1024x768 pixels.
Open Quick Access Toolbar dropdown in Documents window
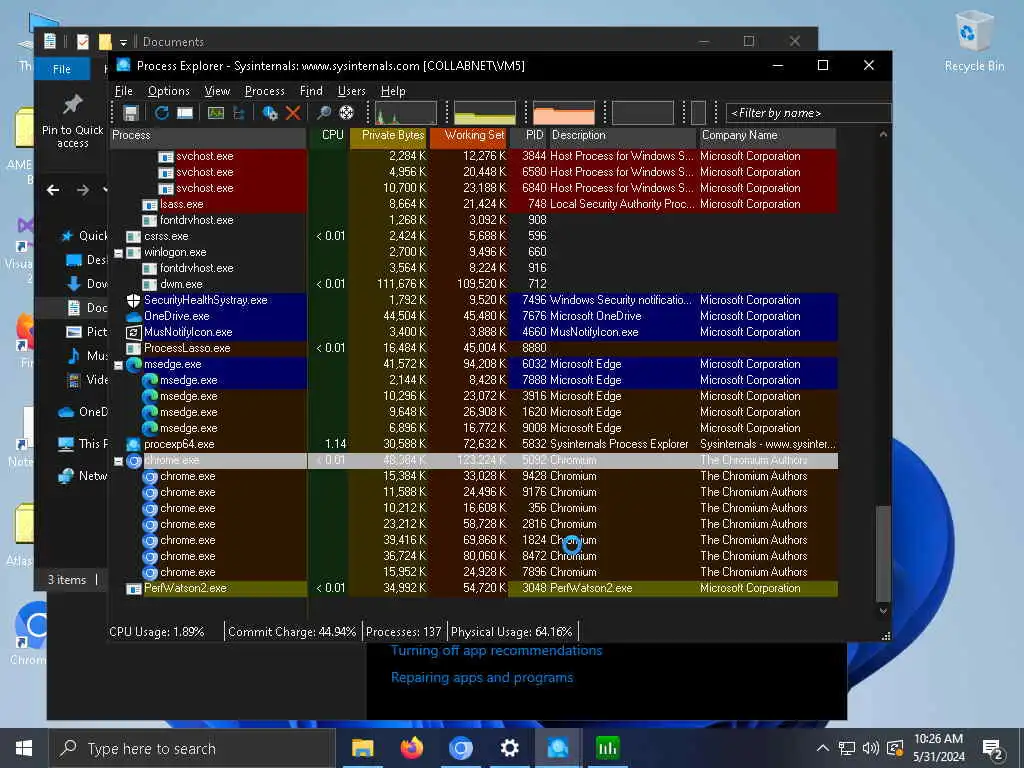click(x=123, y=42)
